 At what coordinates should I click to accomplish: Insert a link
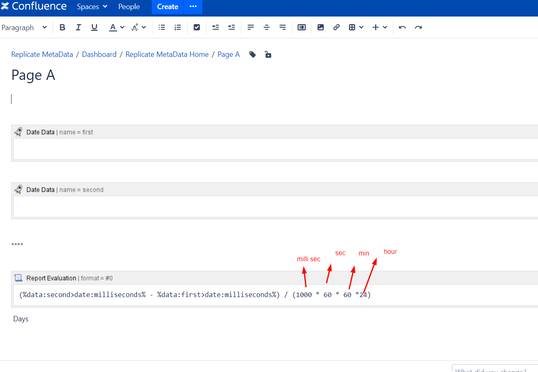336,27
